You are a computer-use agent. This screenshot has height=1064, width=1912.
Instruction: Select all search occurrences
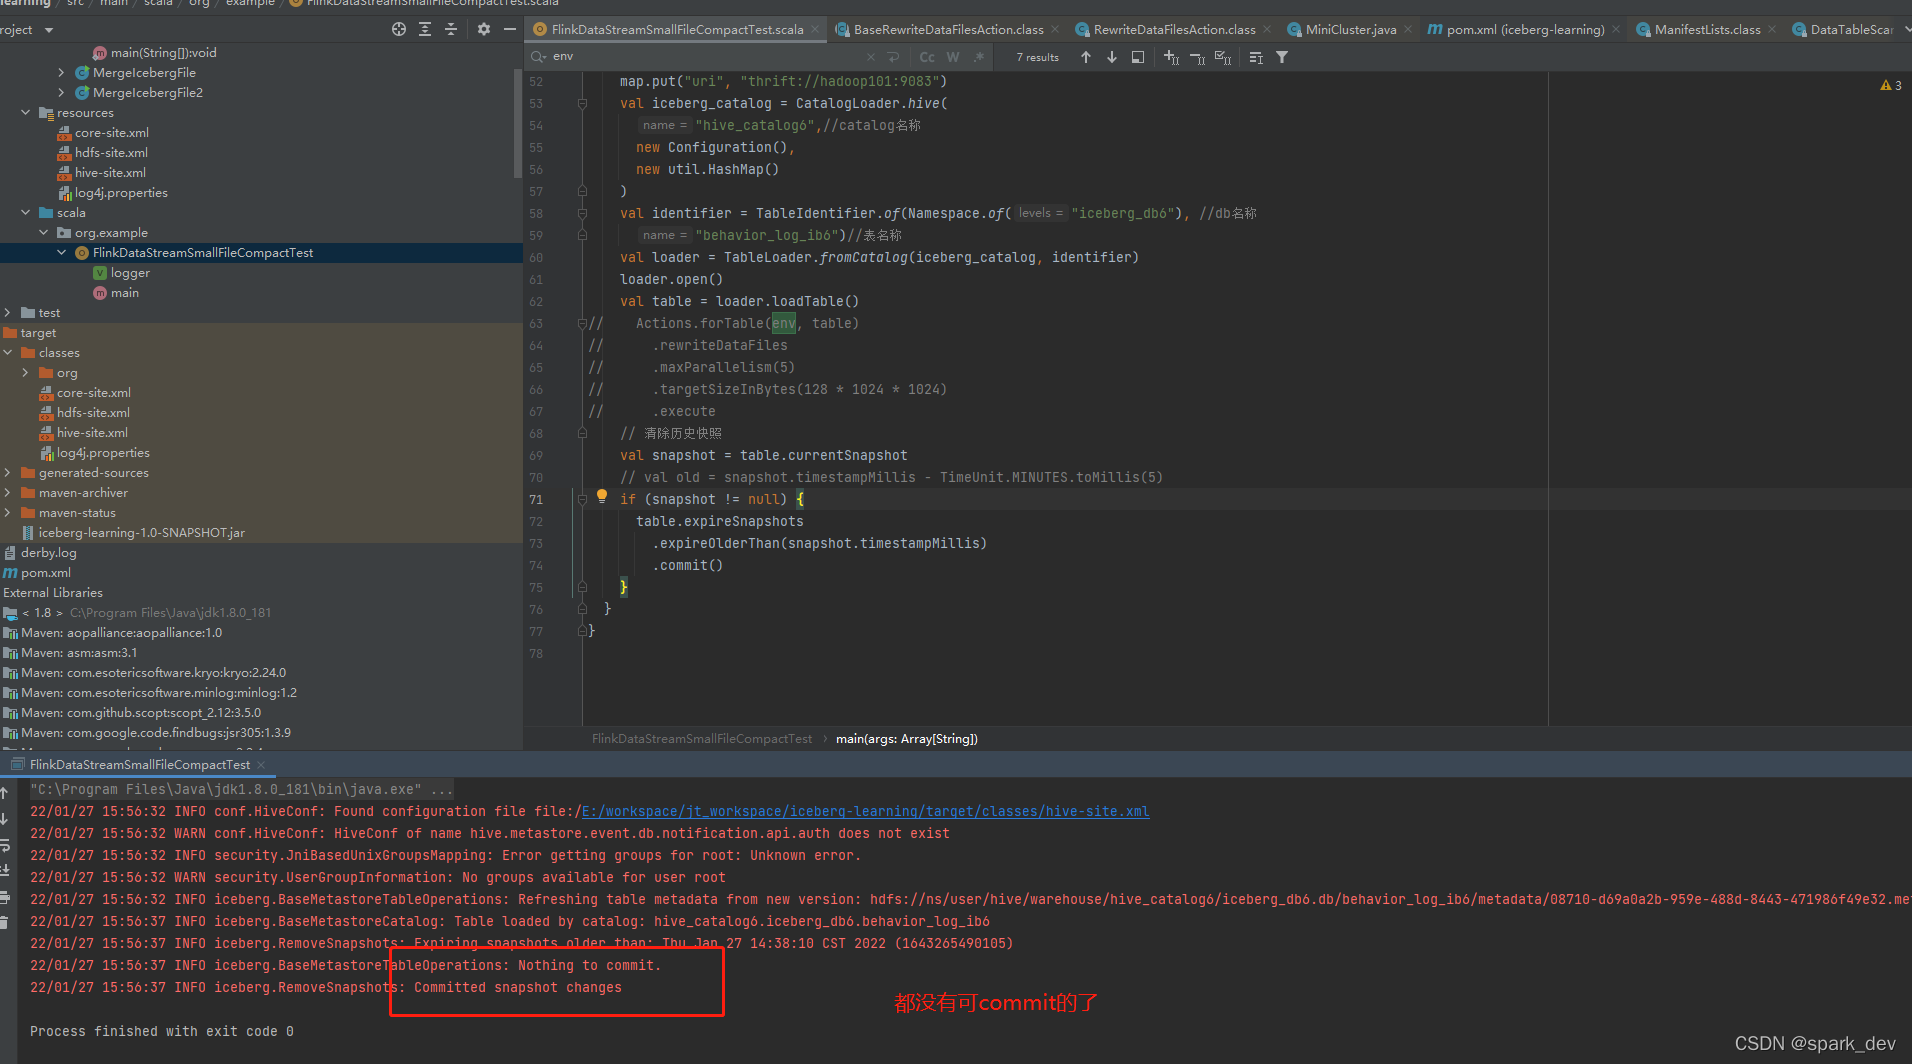tap(1223, 57)
